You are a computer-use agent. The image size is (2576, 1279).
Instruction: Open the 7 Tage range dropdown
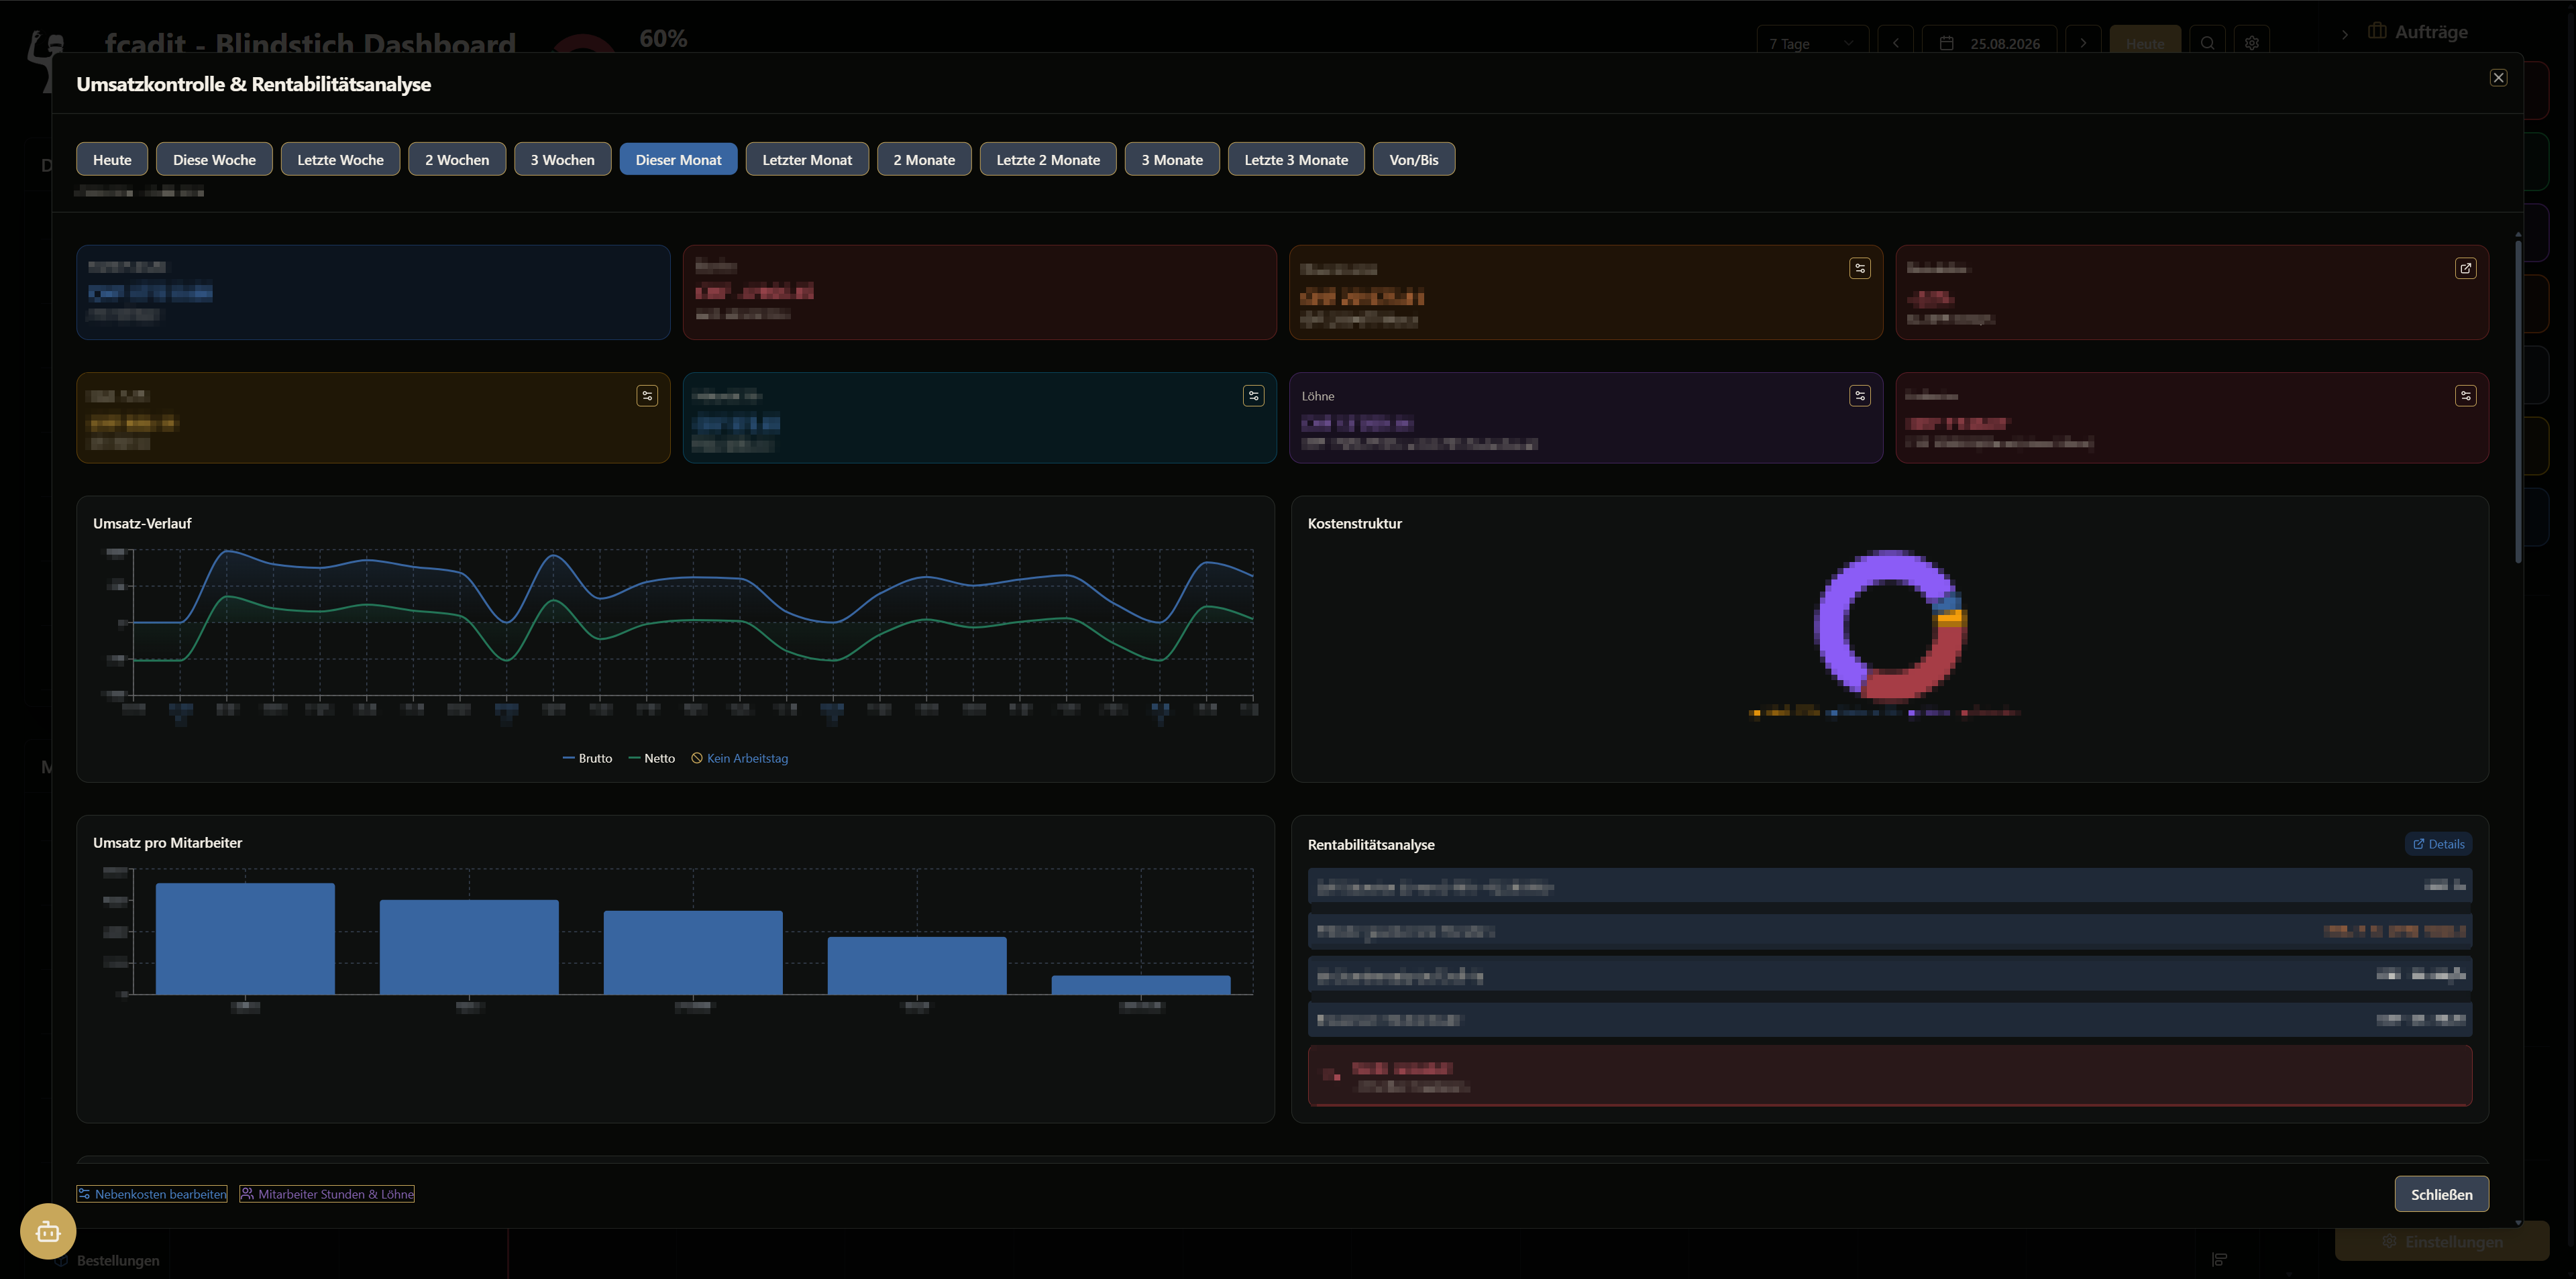(1812, 43)
